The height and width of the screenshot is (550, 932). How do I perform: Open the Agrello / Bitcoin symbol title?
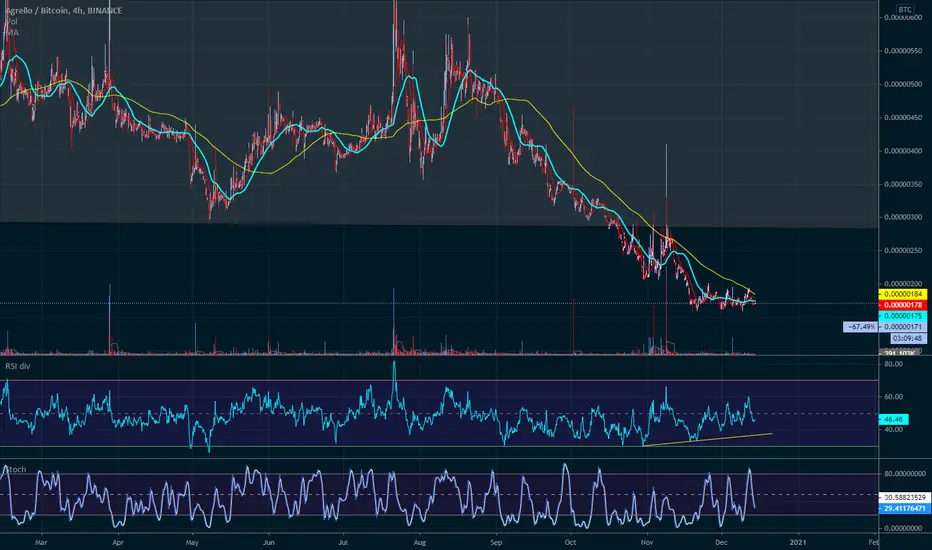64,11
